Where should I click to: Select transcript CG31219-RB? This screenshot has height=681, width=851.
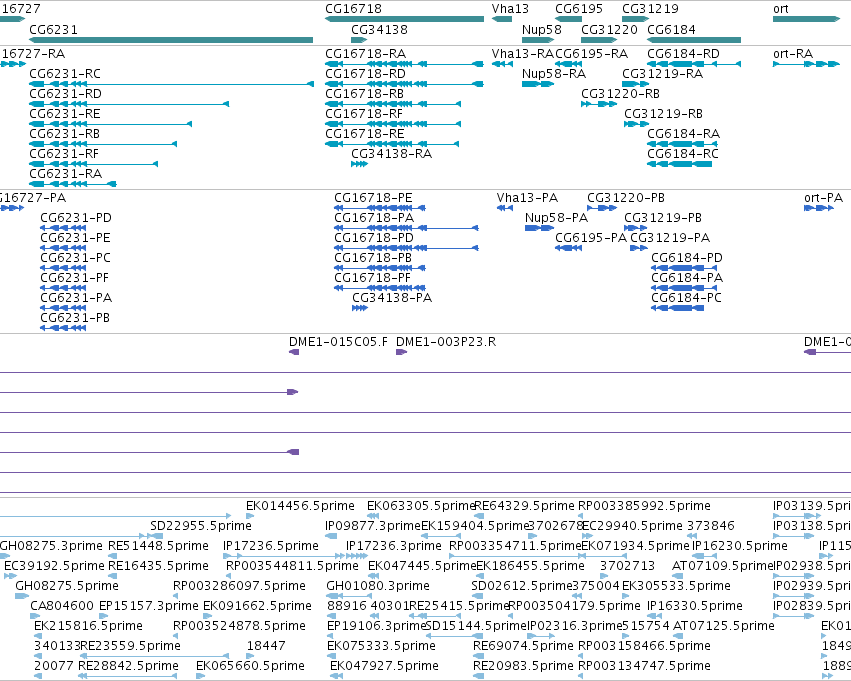(637, 124)
